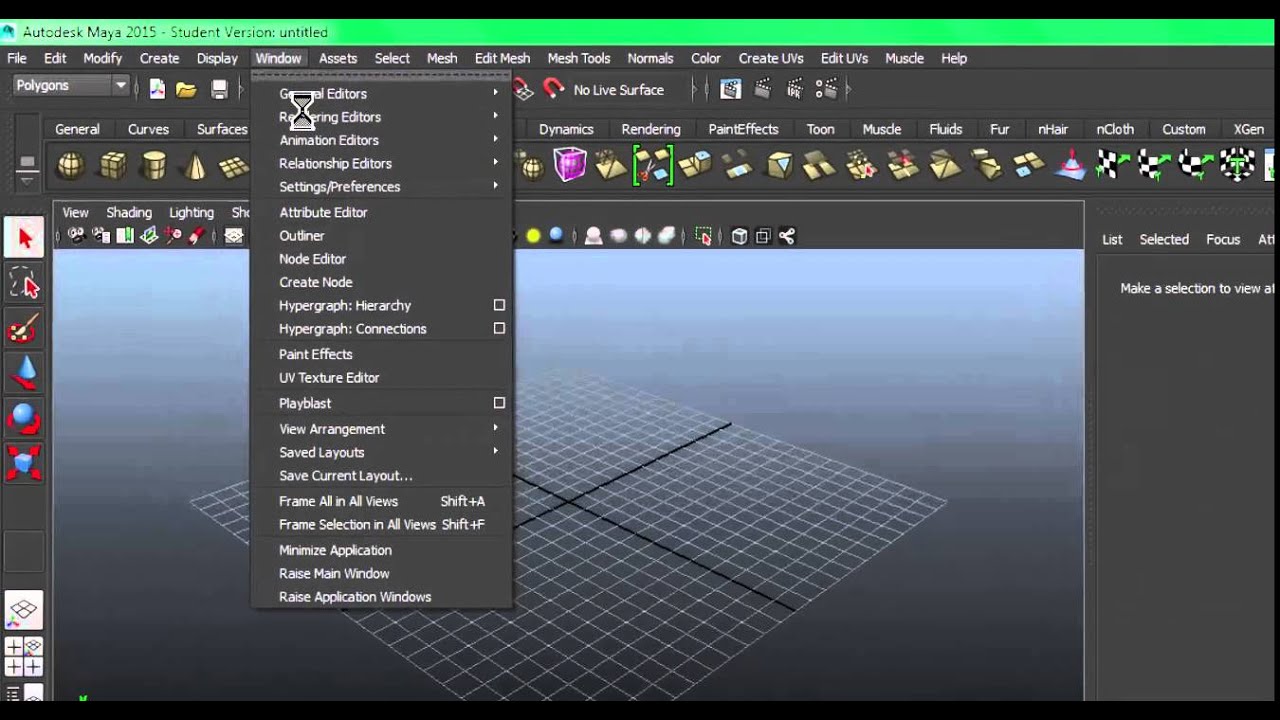
Task: Switch to the Rendering shelf tab
Action: point(650,129)
